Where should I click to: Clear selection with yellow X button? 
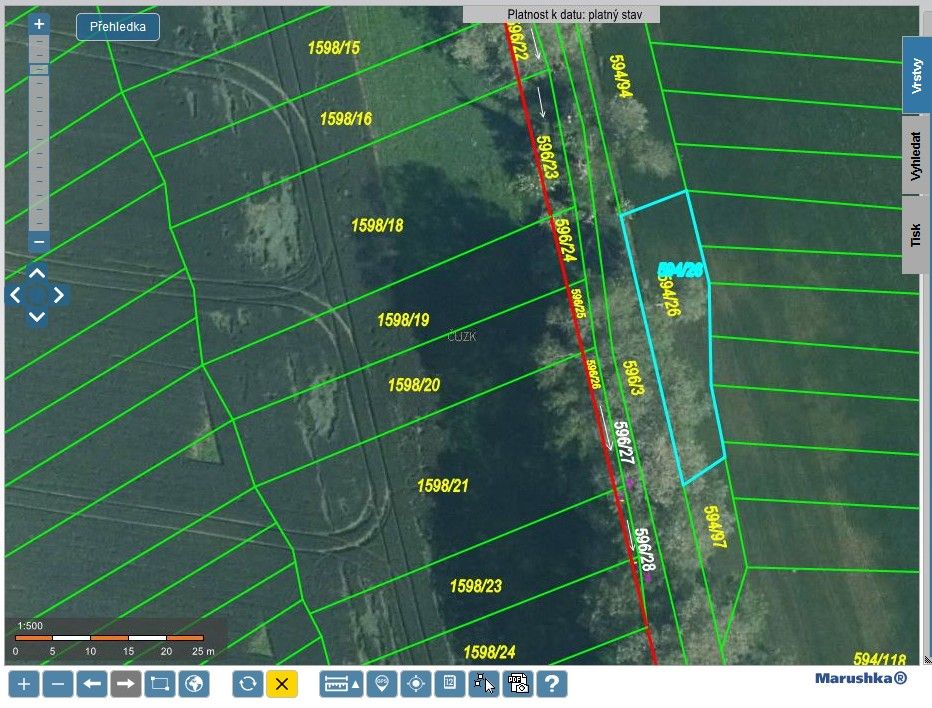point(282,684)
